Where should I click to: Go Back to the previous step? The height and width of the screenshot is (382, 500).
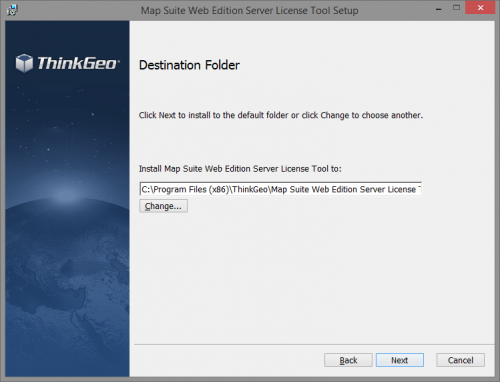point(348,360)
